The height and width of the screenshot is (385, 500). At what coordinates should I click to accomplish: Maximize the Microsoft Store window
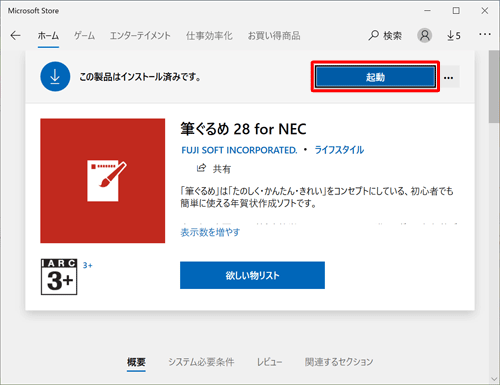456,11
